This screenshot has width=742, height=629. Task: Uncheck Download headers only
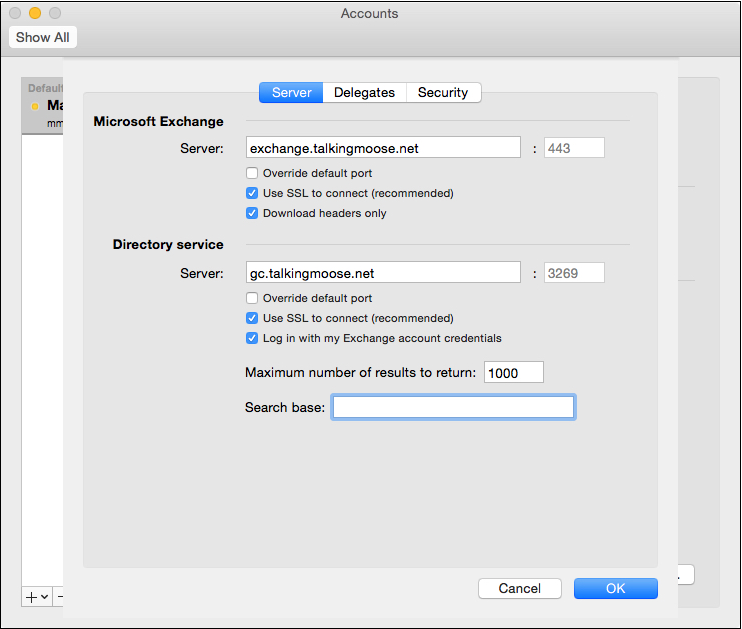[x=252, y=213]
